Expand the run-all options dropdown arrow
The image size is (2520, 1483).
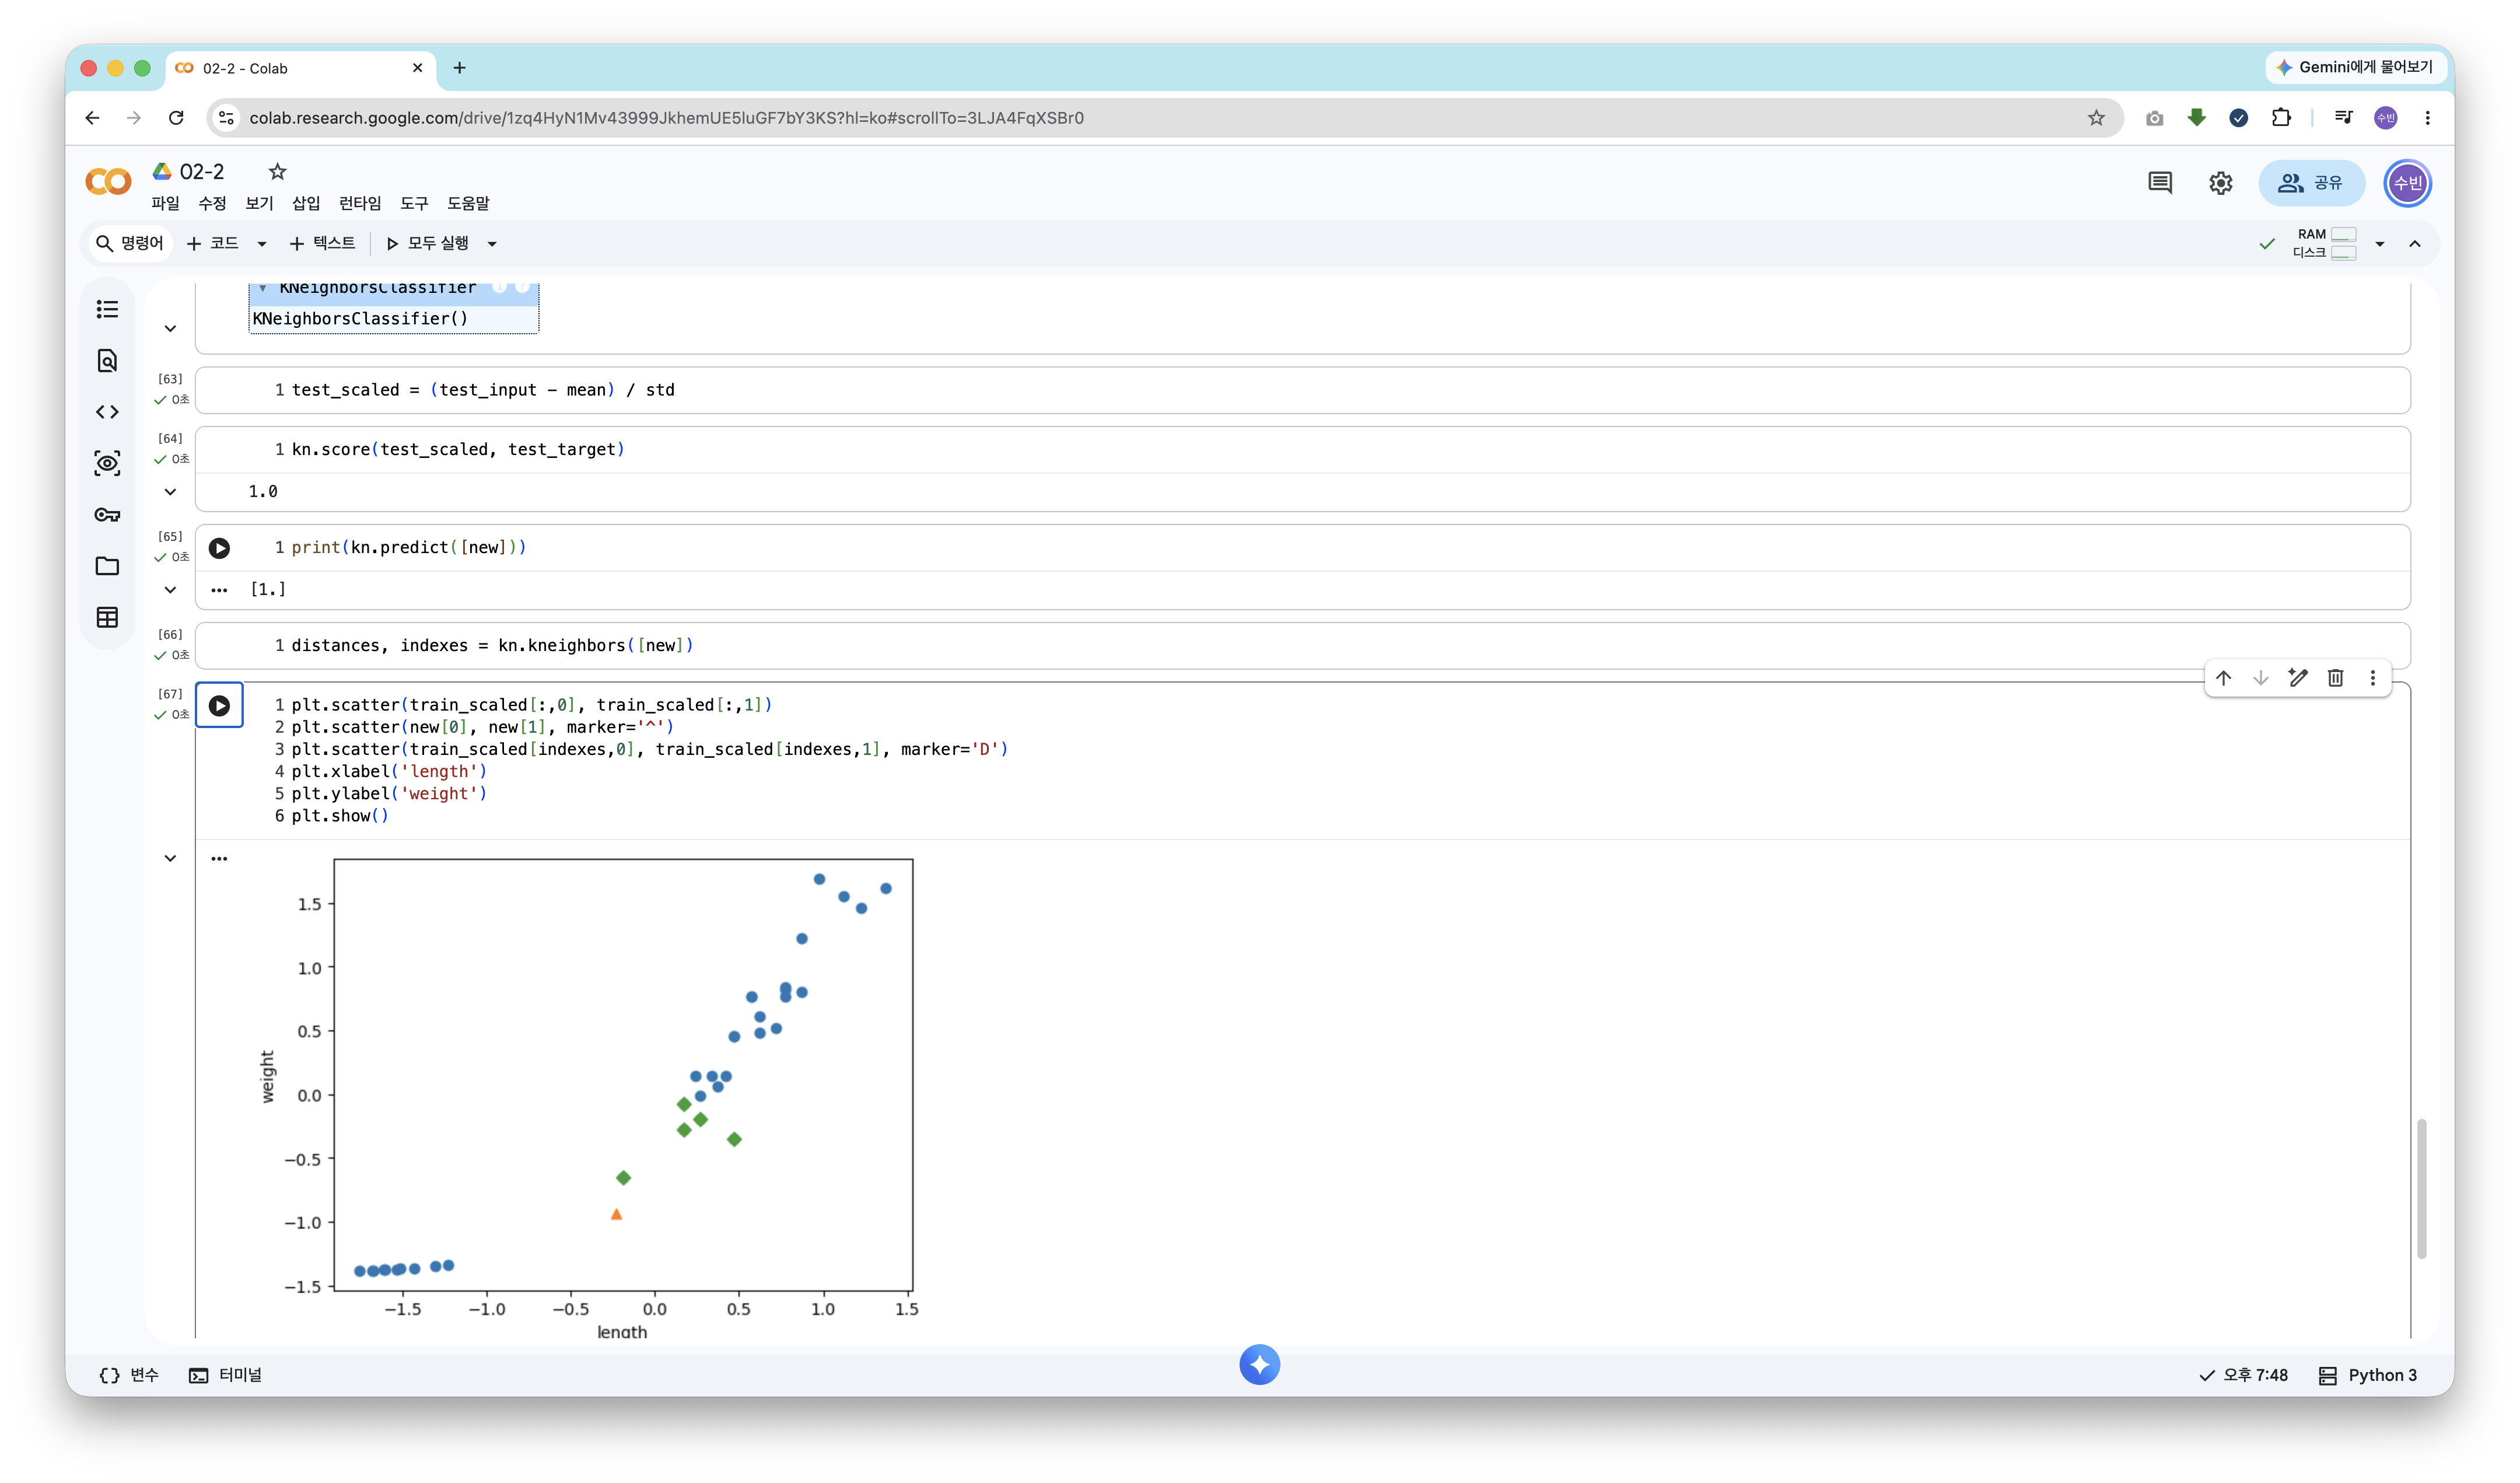[x=492, y=244]
